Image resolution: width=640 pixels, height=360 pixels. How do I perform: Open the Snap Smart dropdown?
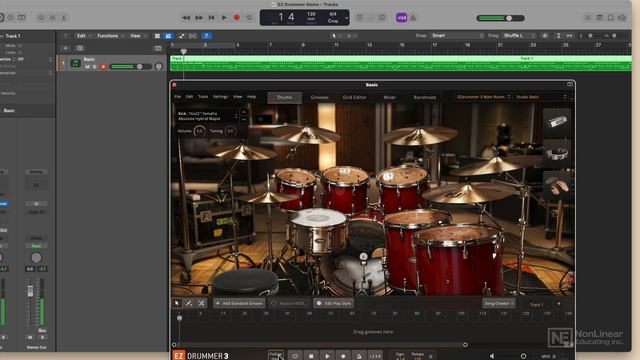(x=457, y=36)
